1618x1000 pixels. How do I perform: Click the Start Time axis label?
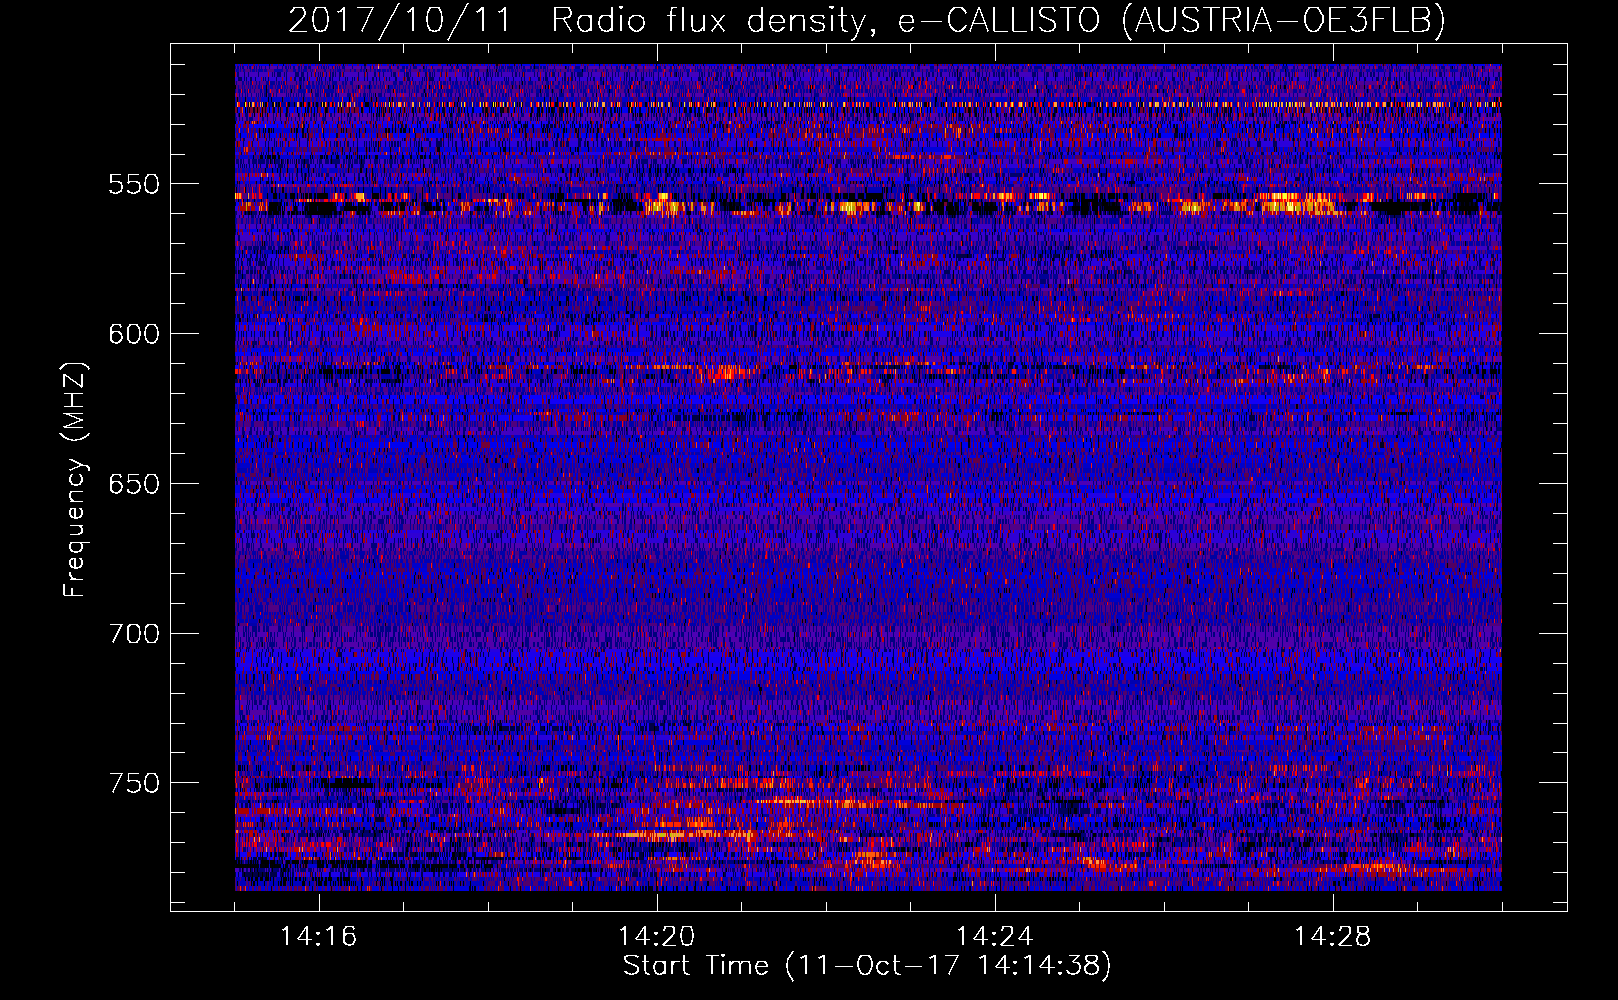[867, 966]
